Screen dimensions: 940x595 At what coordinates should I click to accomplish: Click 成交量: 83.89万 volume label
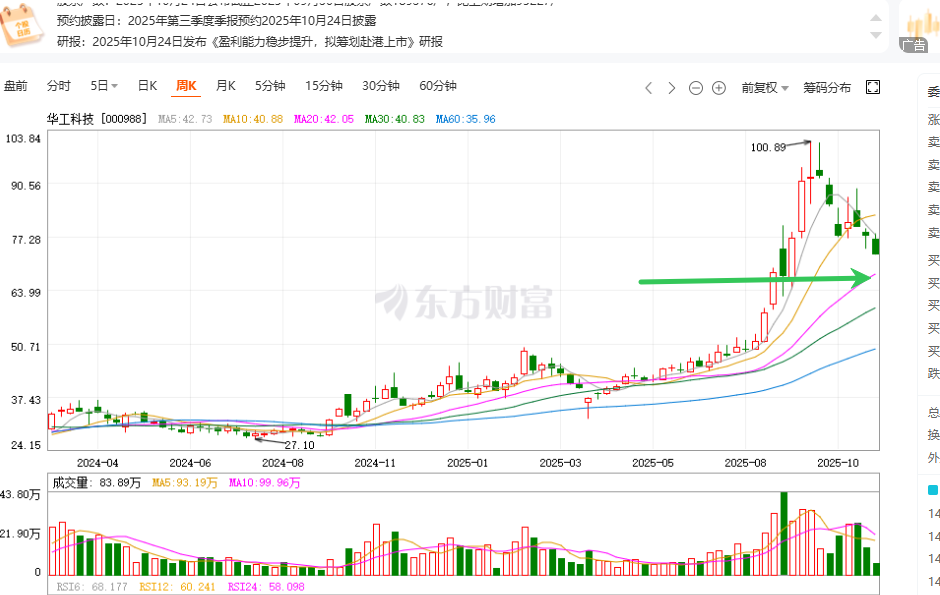click(x=97, y=483)
